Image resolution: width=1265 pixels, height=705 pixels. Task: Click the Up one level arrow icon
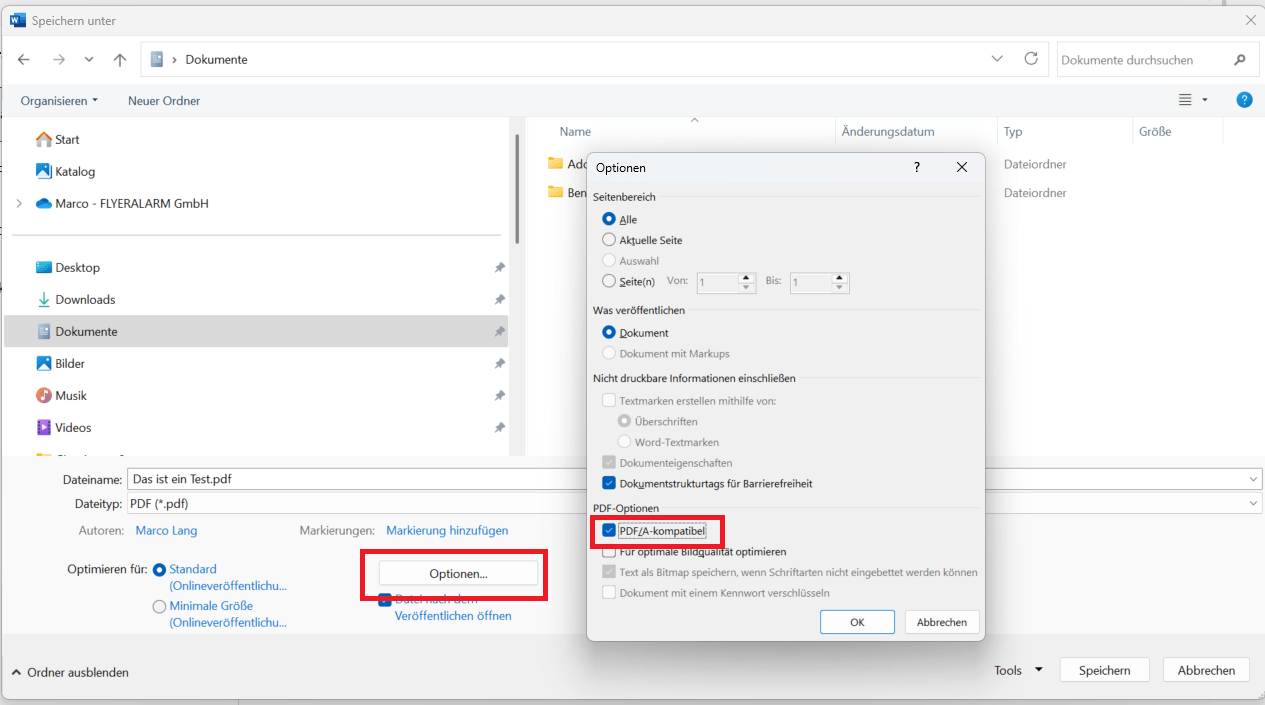point(120,60)
